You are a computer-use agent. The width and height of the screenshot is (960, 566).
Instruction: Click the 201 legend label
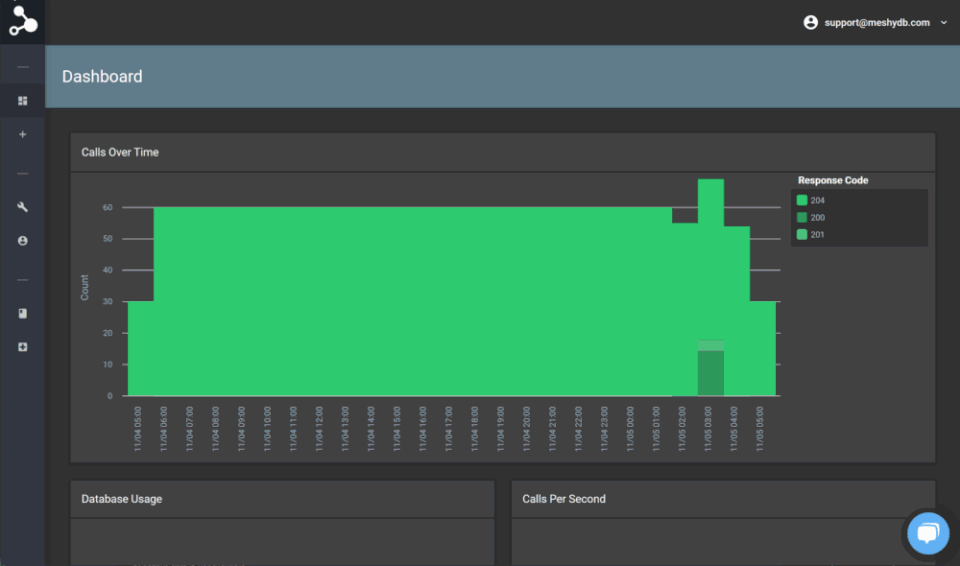point(817,235)
